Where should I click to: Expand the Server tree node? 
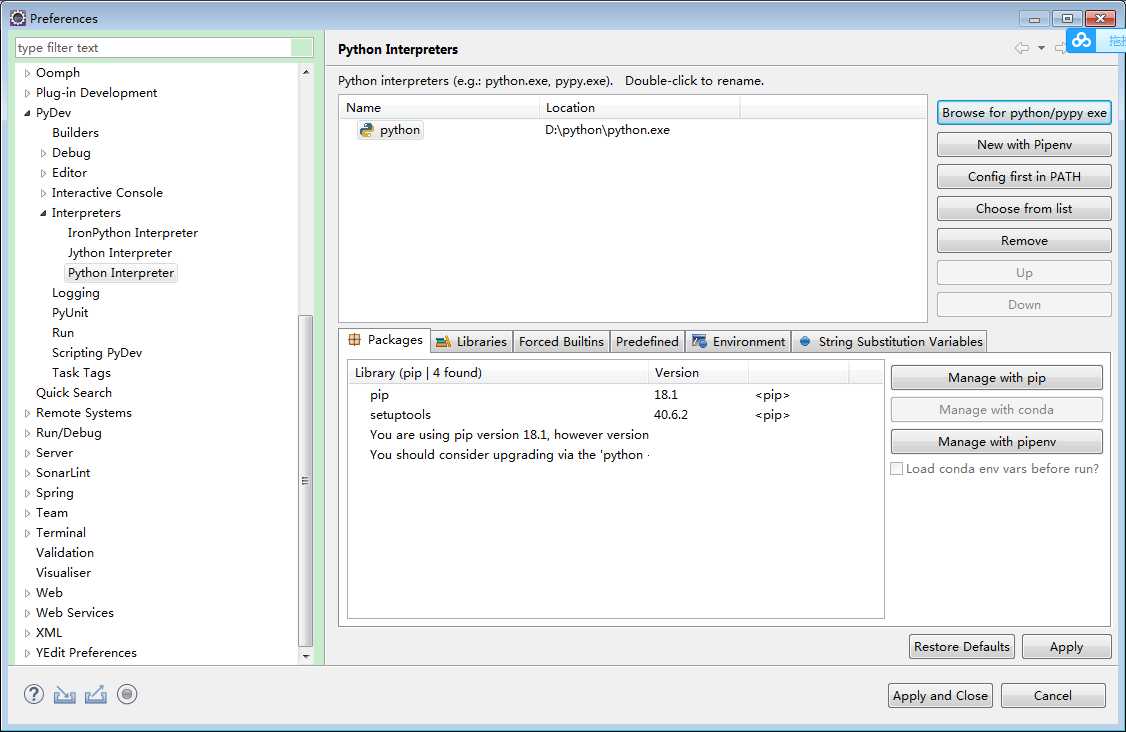[27, 453]
